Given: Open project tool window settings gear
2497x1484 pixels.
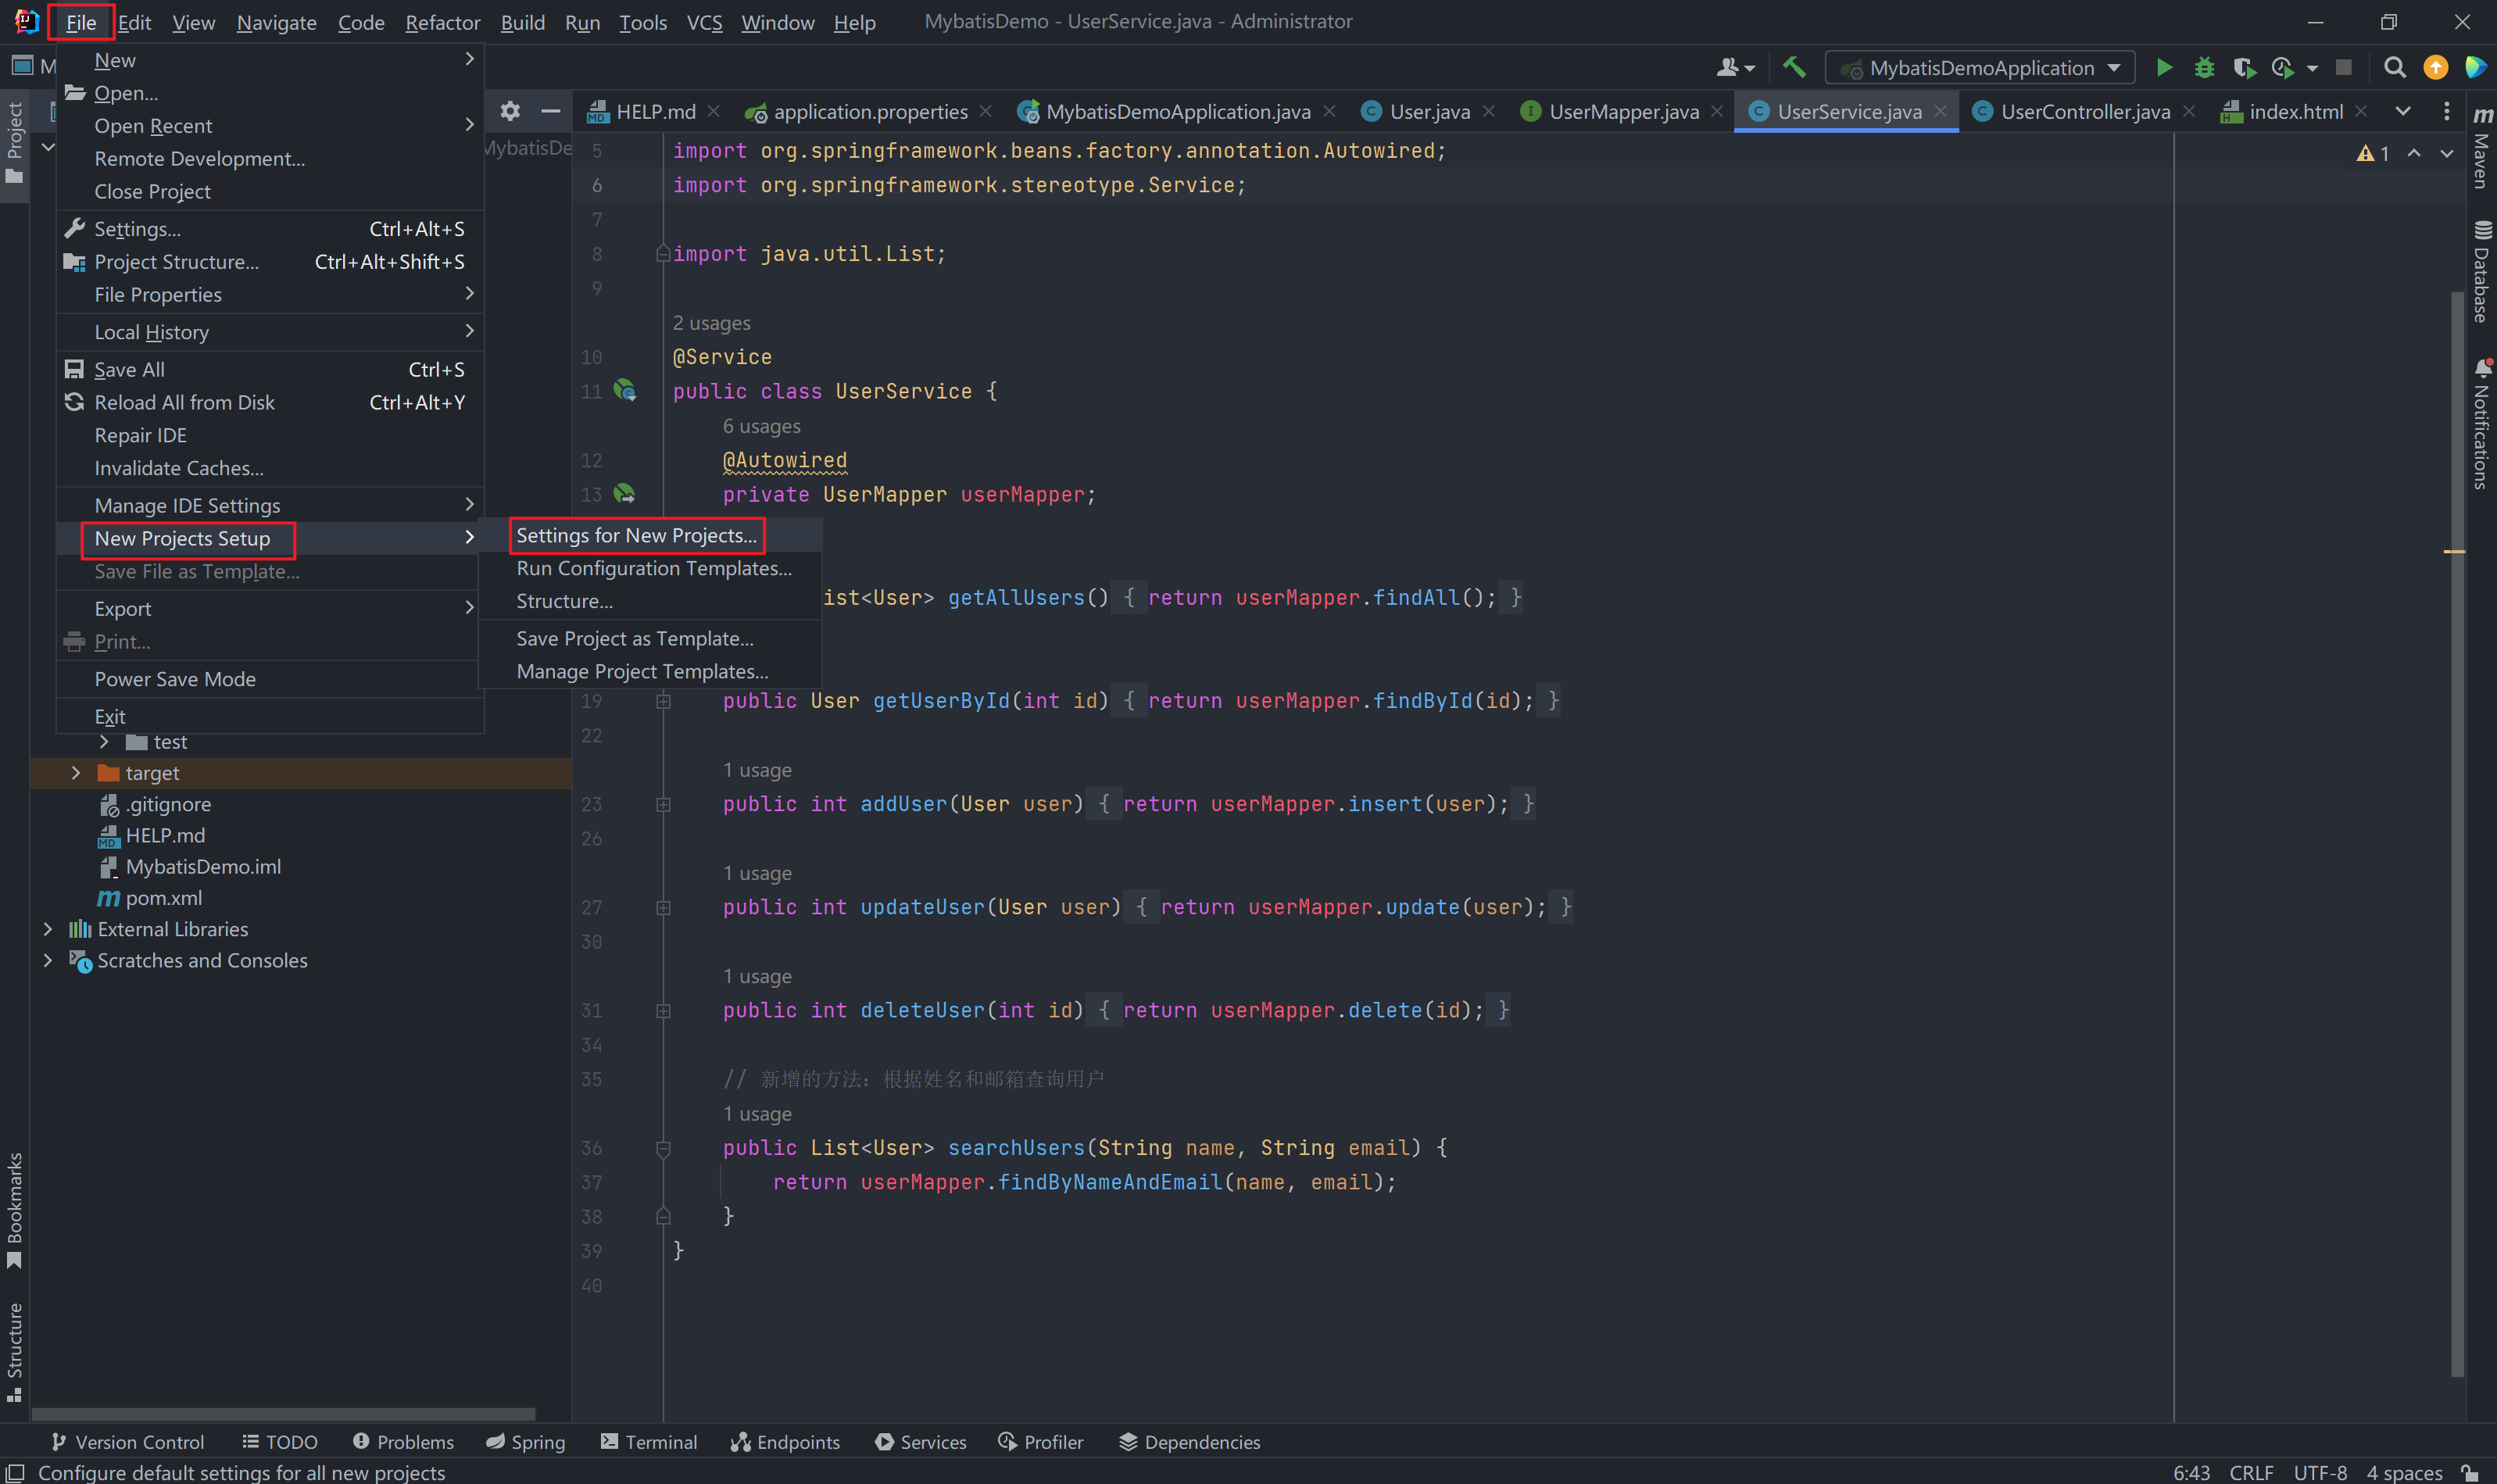Looking at the screenshot, I should (510, 111).
